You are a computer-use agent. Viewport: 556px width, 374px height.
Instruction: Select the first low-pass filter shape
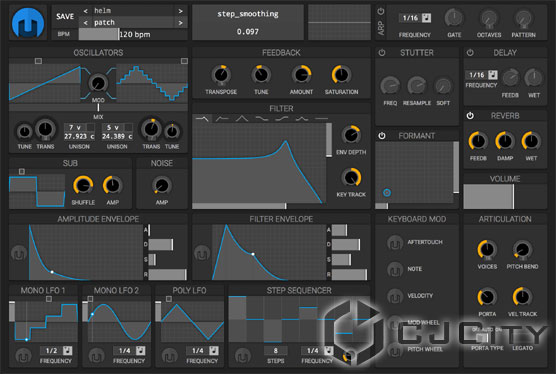click(x=202, y=118)
